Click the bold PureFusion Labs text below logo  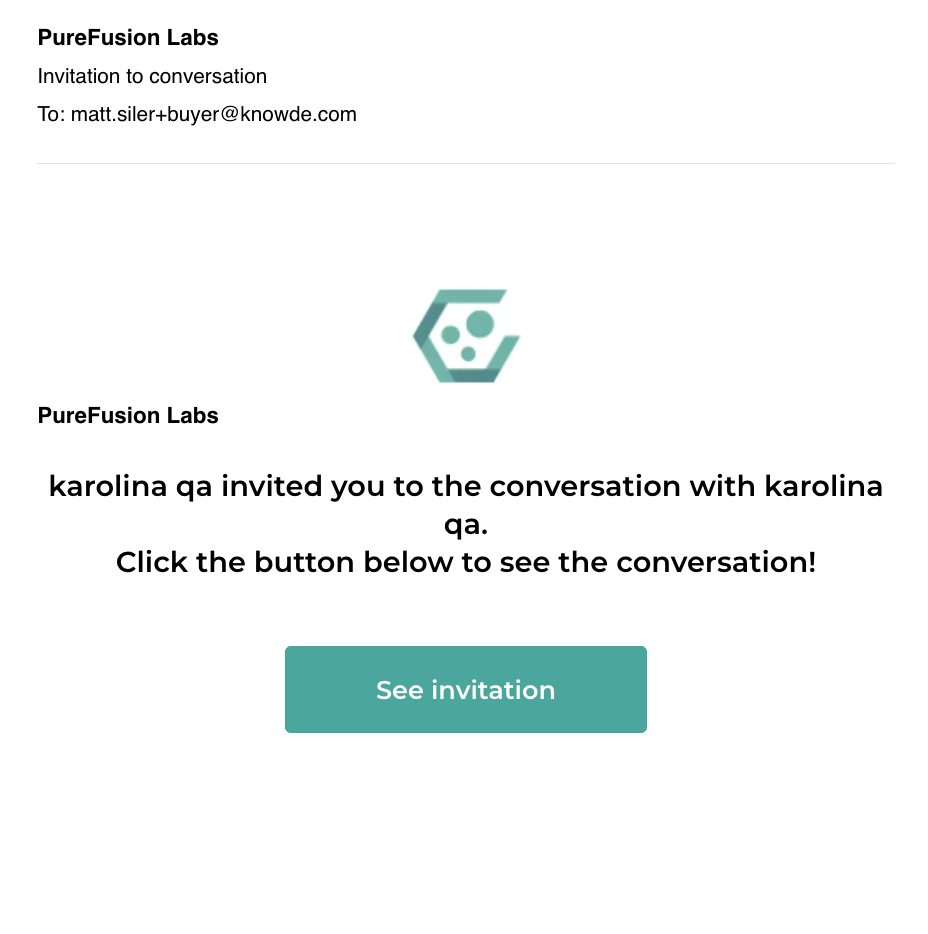(x=128, y=415)
